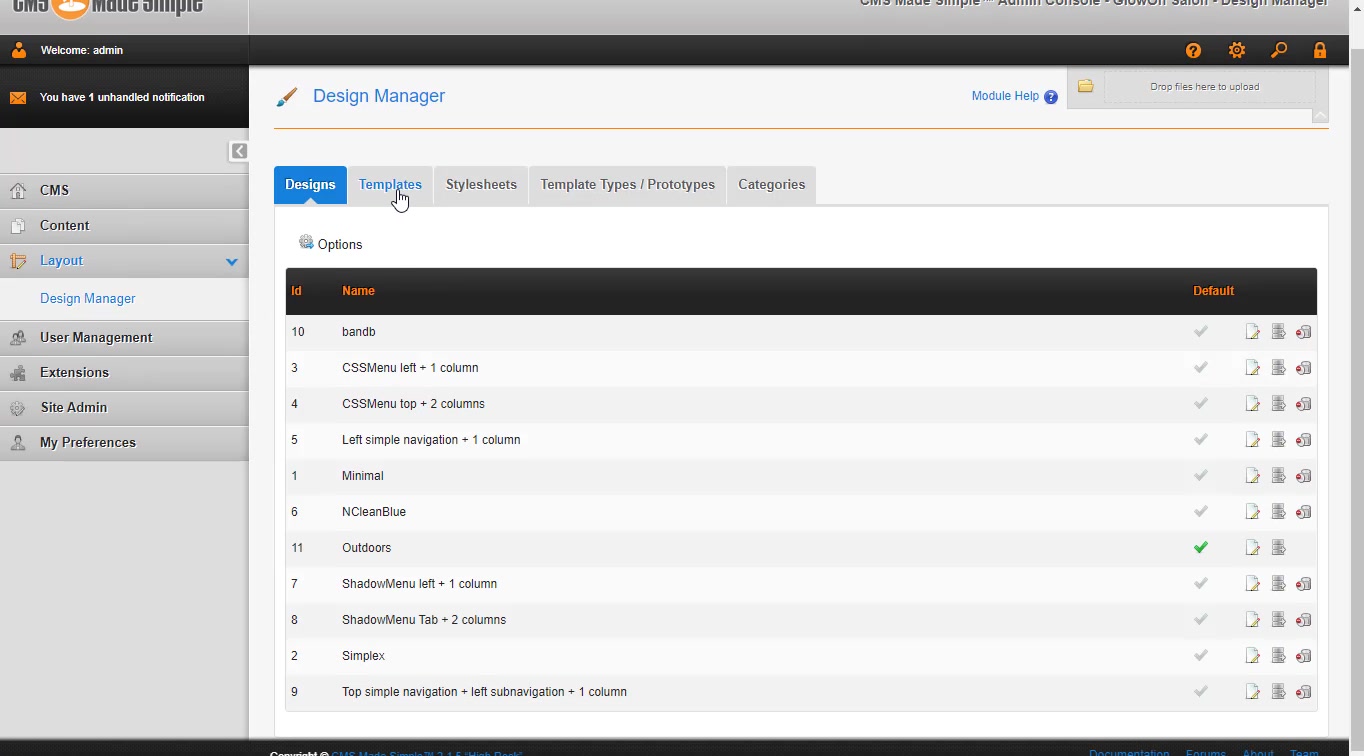1364x756 pixels.
Task: Click the delete icon for Simplex design
Action: tap(1303, 656)
